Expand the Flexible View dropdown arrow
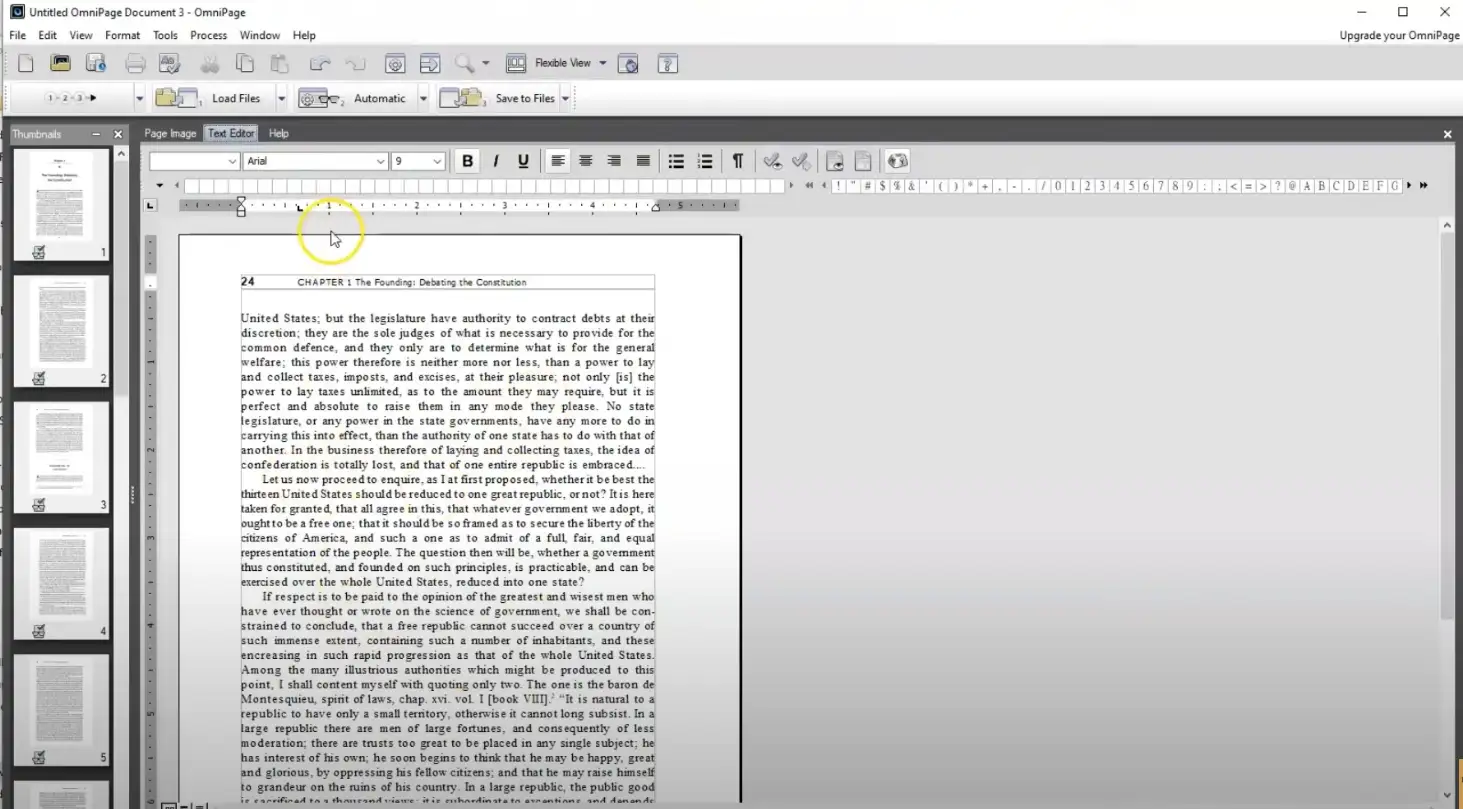The height and width of the screenshot is (809, 1463). pyautogui.click(x=603, y=63)
